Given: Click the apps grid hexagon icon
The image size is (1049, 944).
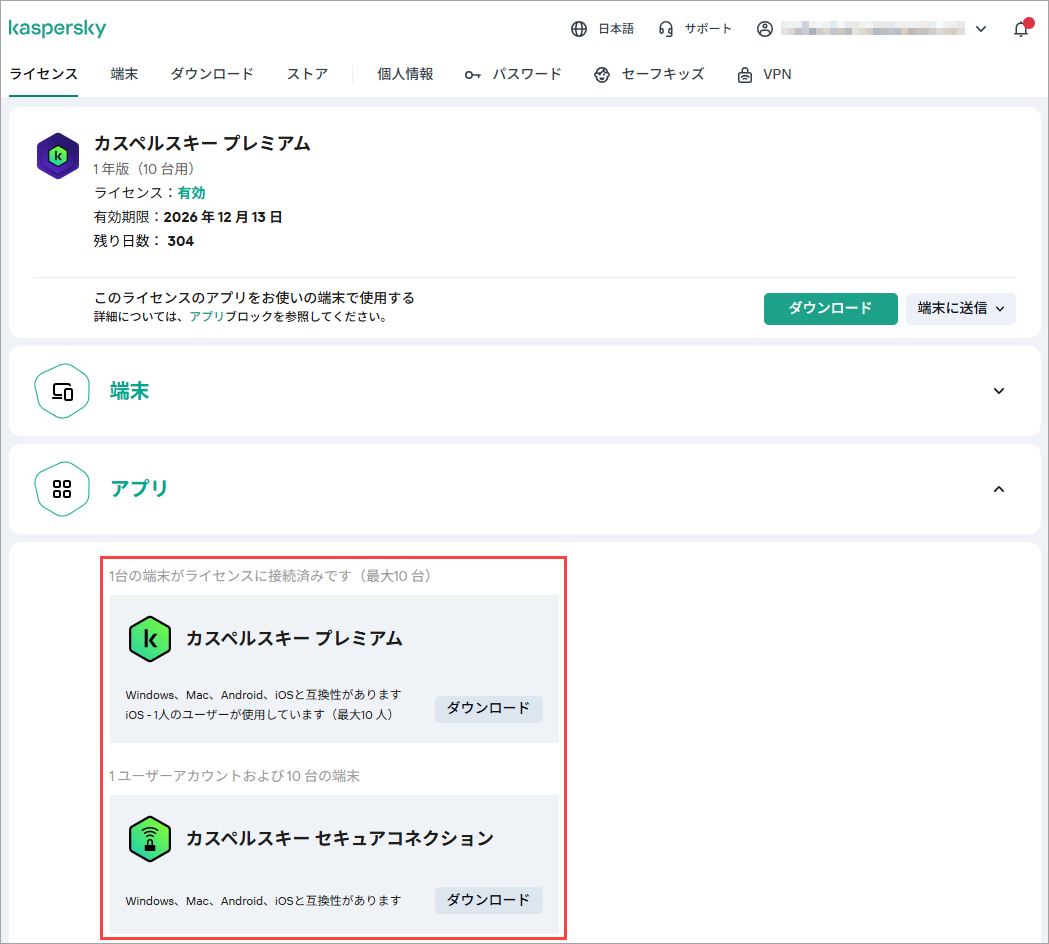Looking at the screenshot, I should coord(62,489).
